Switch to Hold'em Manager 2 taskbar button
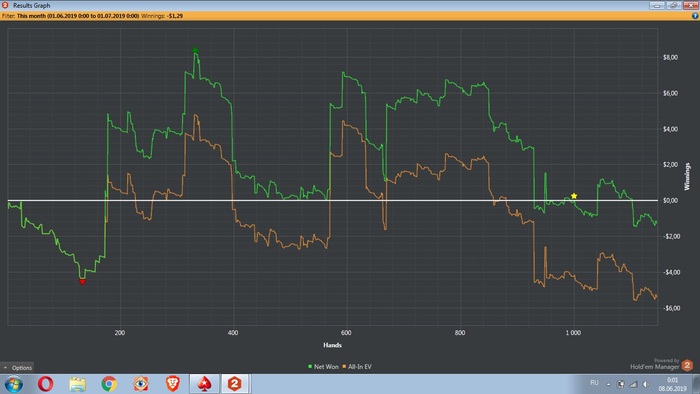 [235, 384]
